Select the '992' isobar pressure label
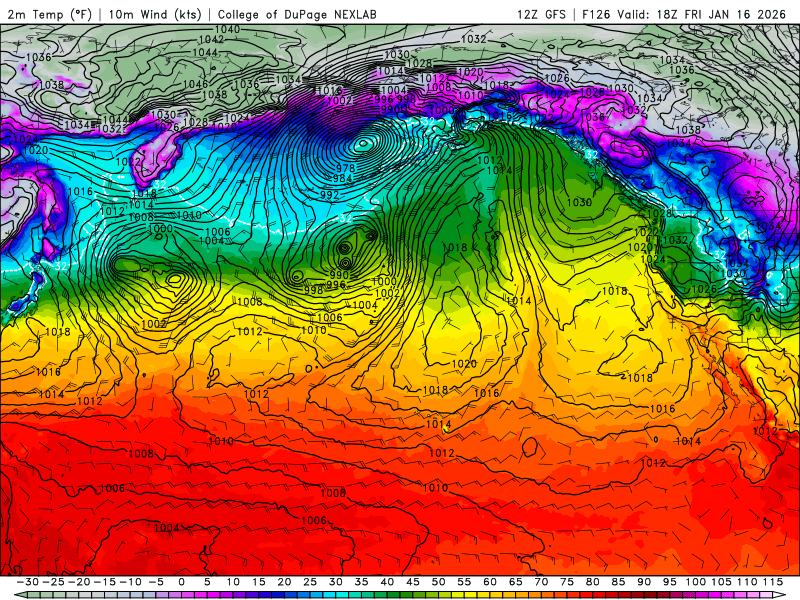This screenshot has height=600, width=800. pyautogui.click(x=330, y=194)
